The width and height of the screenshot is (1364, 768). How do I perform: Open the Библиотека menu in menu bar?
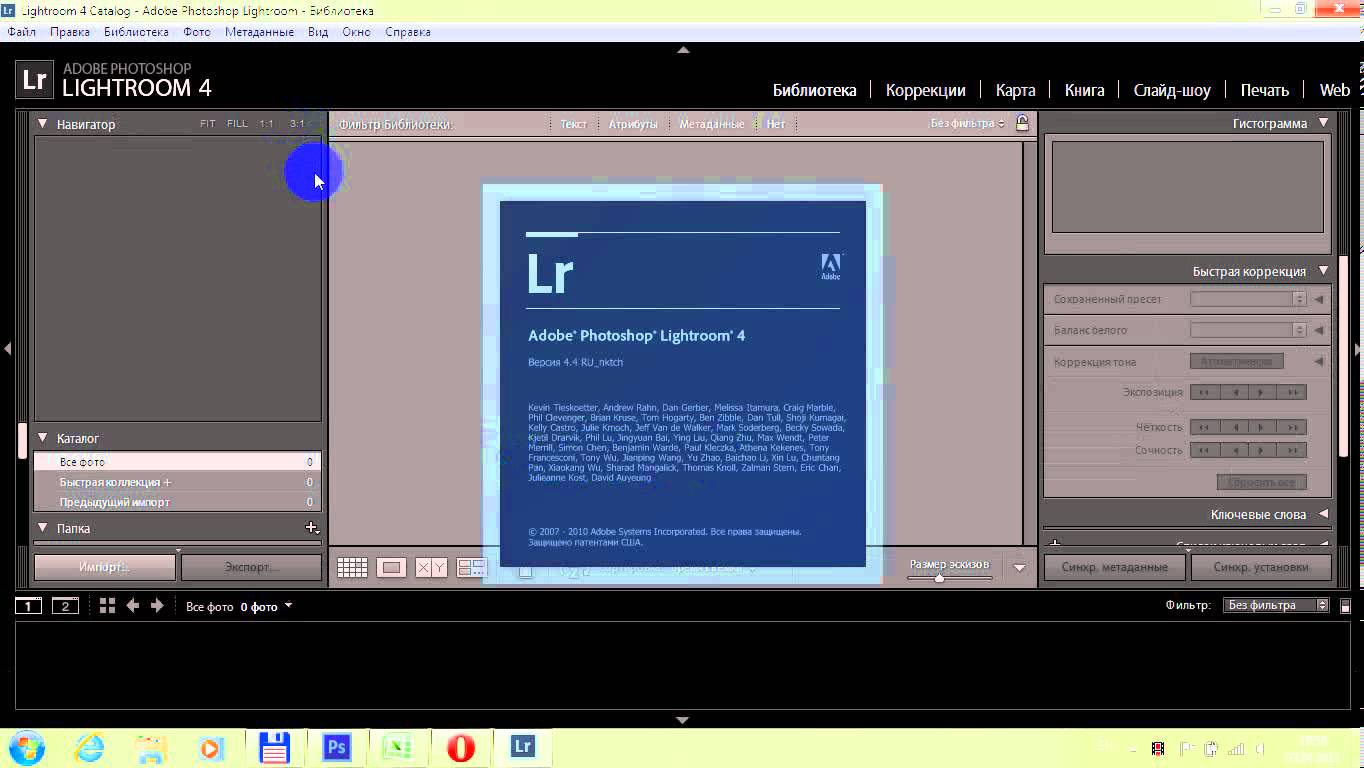pyautogui.click(x=136, y=32)
